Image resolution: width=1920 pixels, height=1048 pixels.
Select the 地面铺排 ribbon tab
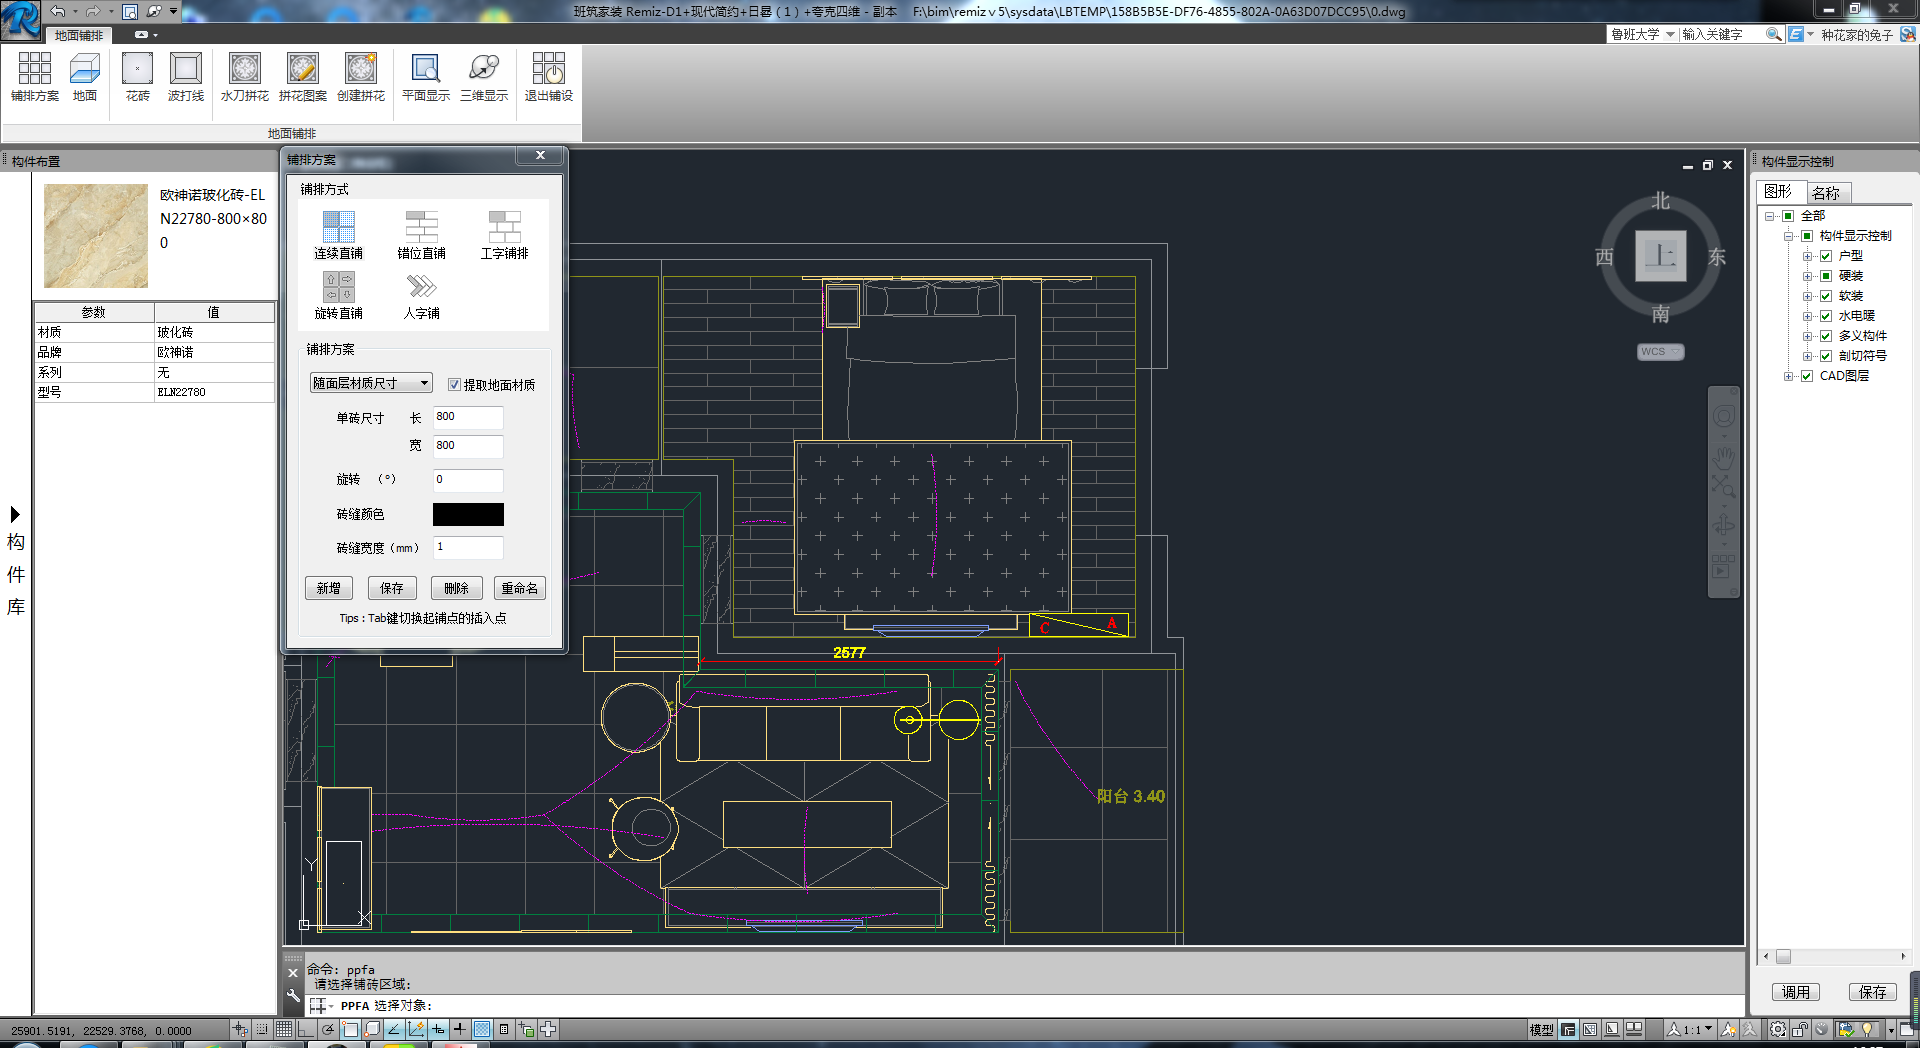click(x=79, y=35)
